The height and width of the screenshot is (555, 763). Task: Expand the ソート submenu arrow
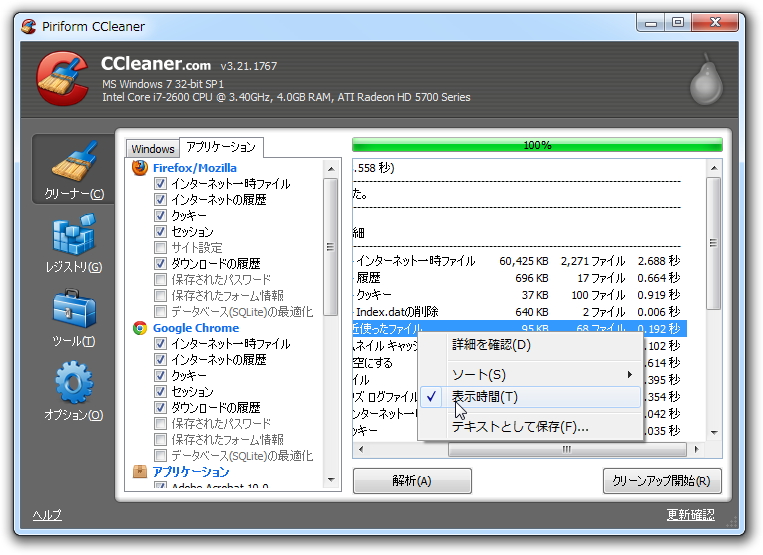[x=630, y=375]
